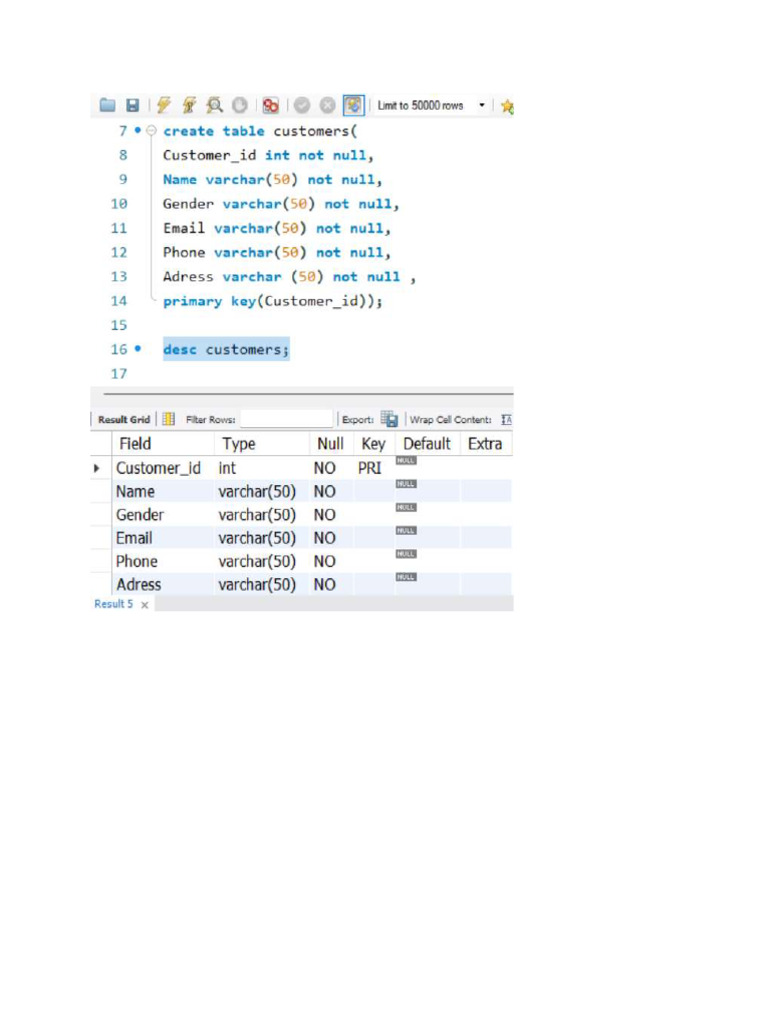Click line number 12 in gutter

coord(119,253)
